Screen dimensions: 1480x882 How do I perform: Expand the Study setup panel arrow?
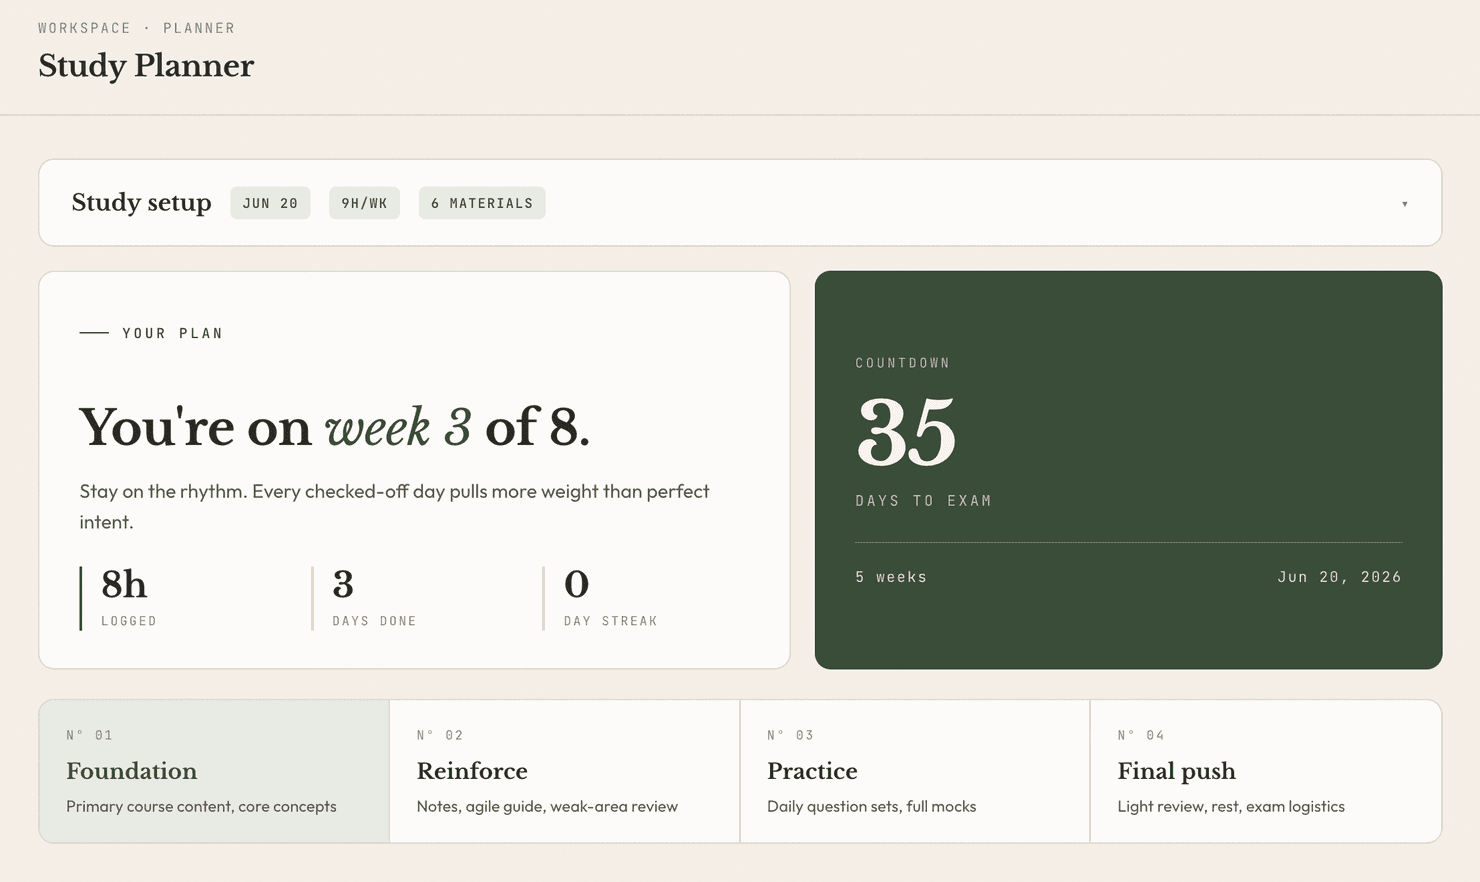tap(1404, 204)
